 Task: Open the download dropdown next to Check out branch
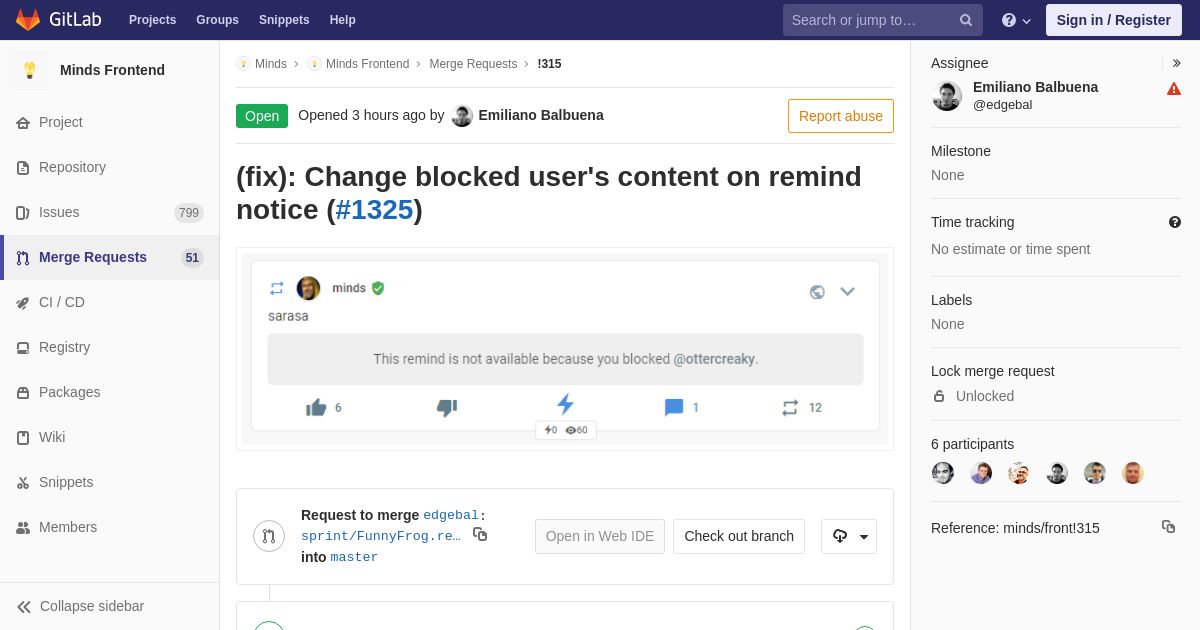pos(849,536)
